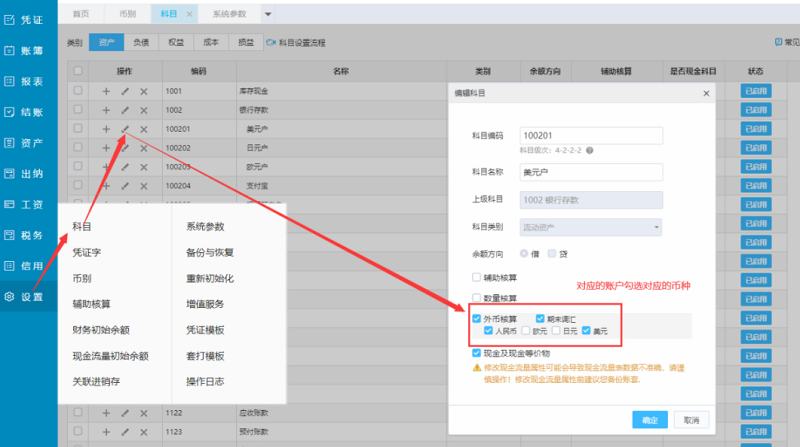Click the help icon beside 科目级次
The width and height of the screenshot is (800, 447).
tap(590, 151)
